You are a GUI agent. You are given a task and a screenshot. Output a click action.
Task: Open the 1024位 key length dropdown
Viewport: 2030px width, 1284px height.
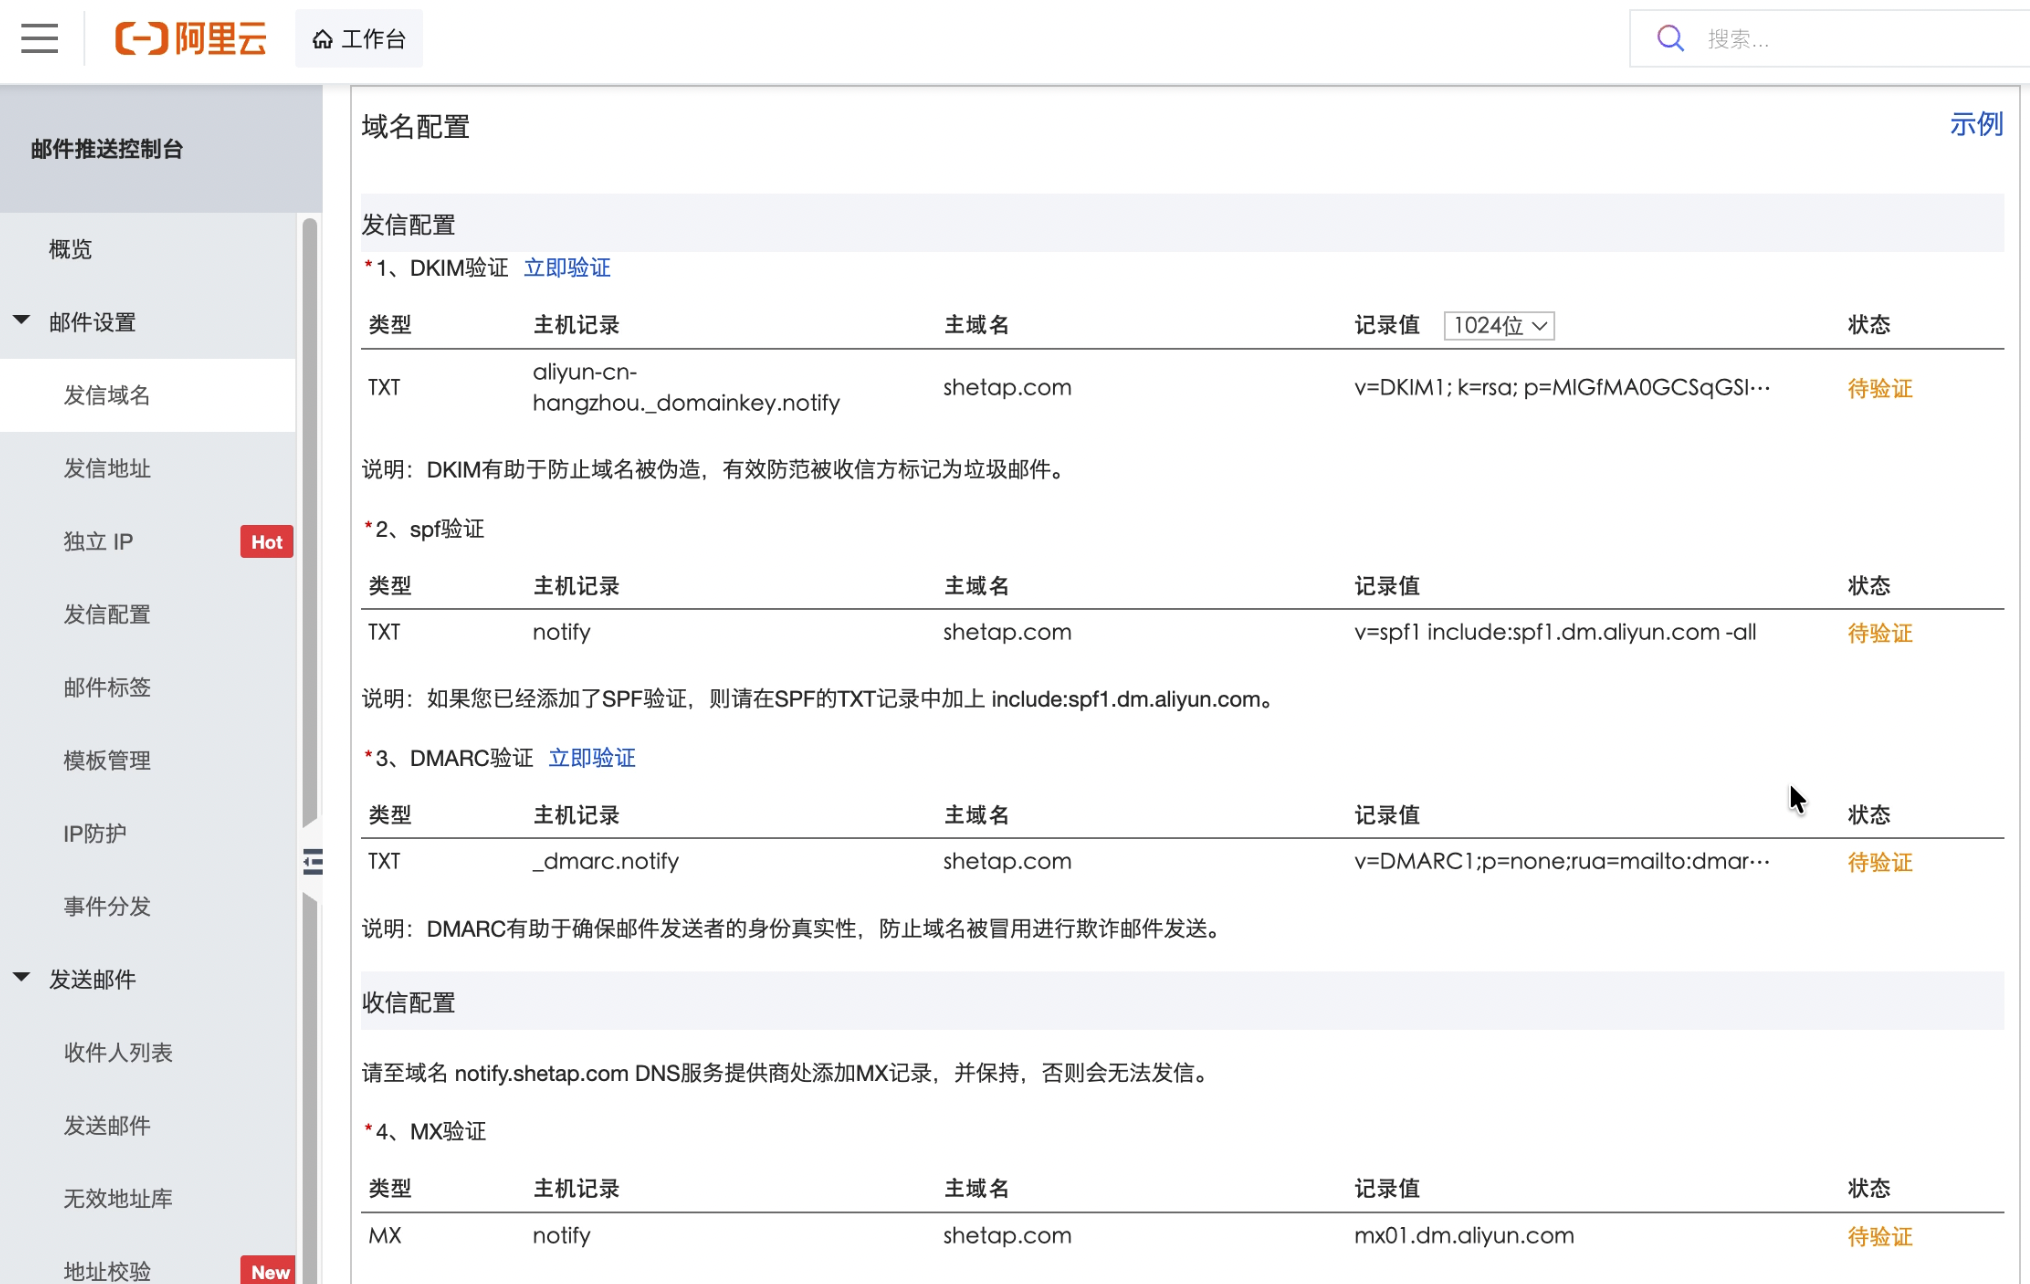click(1498, 325)
